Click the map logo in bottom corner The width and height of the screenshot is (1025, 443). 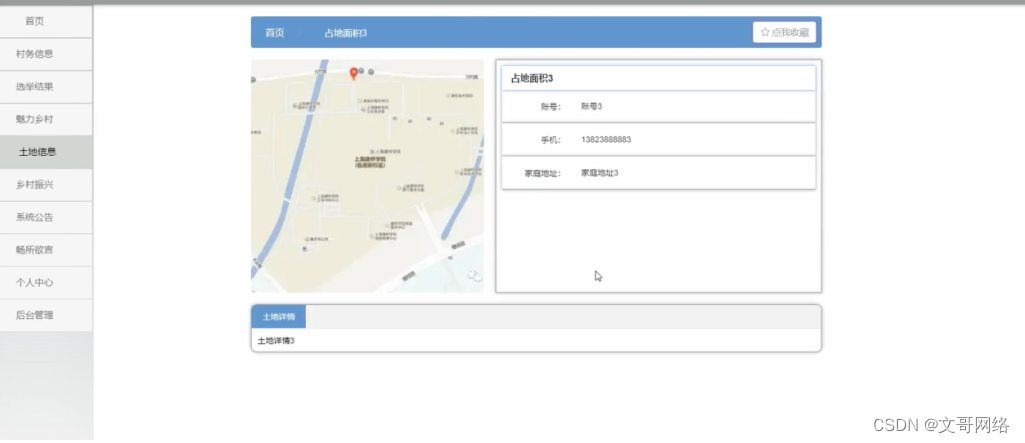[x=475, y=276]
